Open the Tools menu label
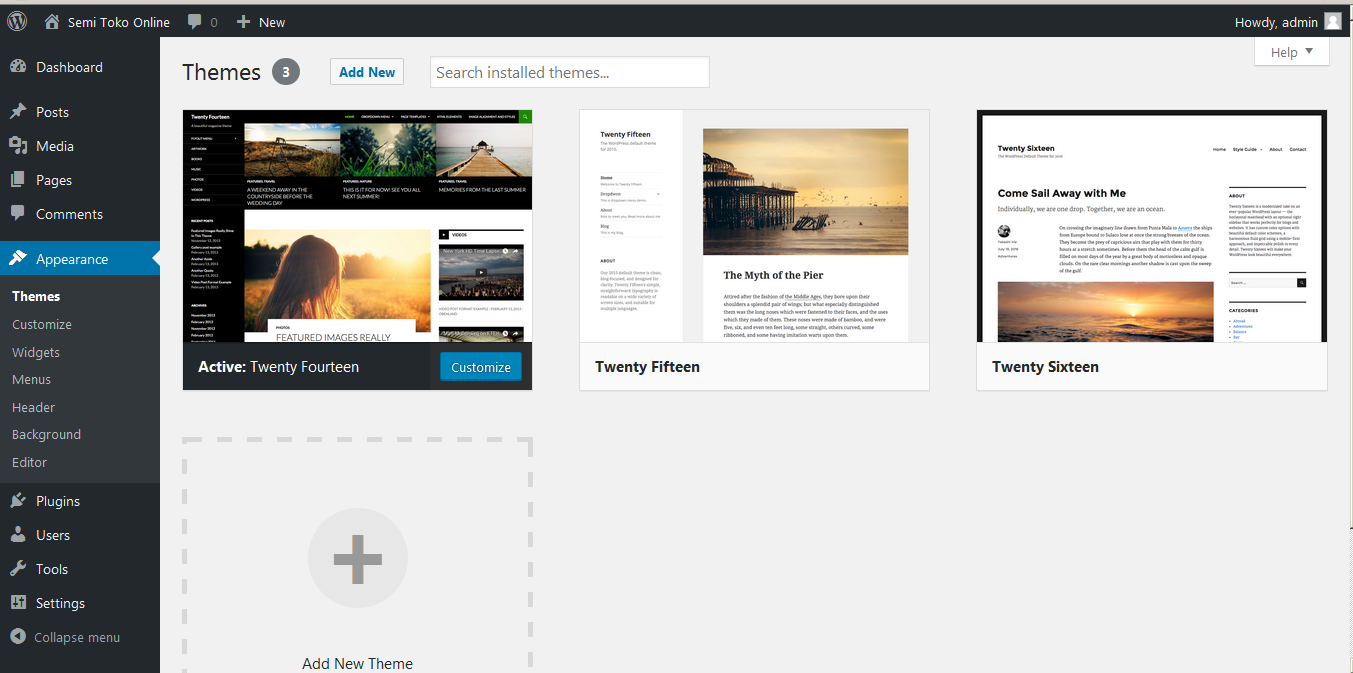Screen dimensions: 1353x673 [52, 569]
